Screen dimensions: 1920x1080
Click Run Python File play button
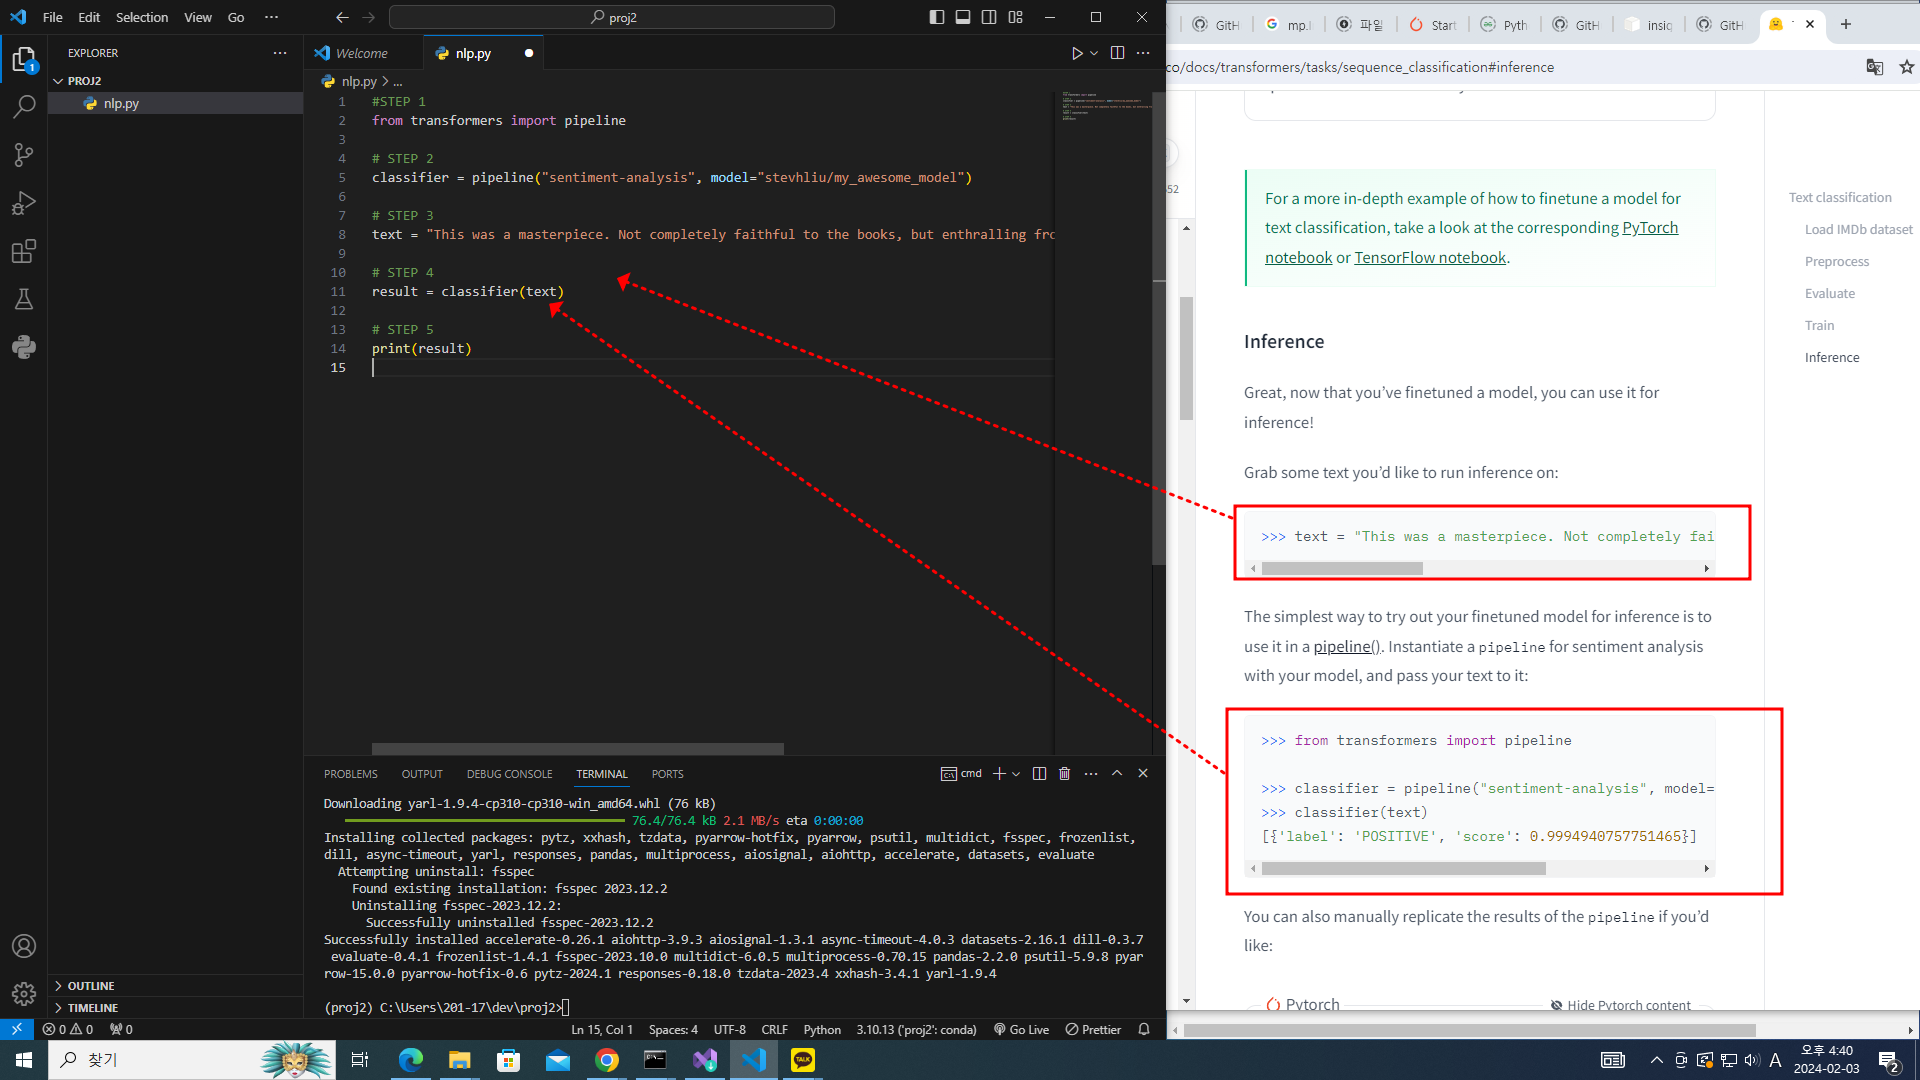point(1077,53)
